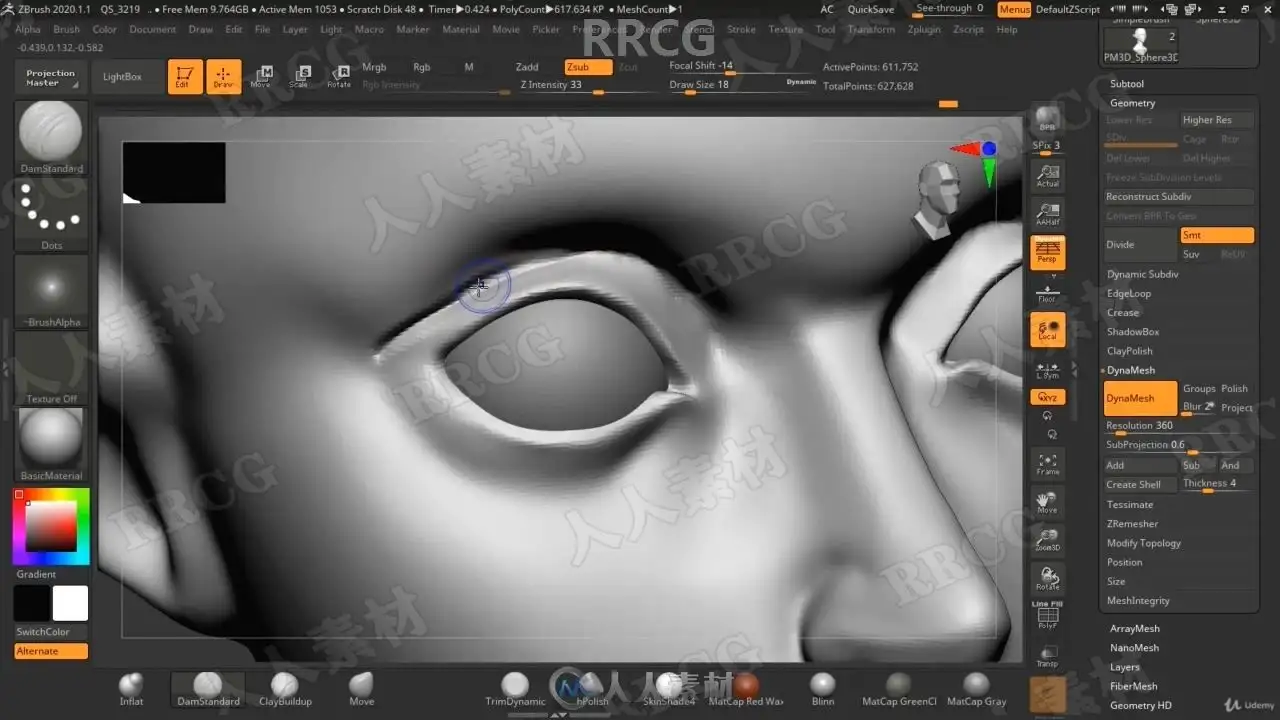
Task: Click the Move view icon on right shelf
Action: pyautogui.click(x=1047, y=502)
